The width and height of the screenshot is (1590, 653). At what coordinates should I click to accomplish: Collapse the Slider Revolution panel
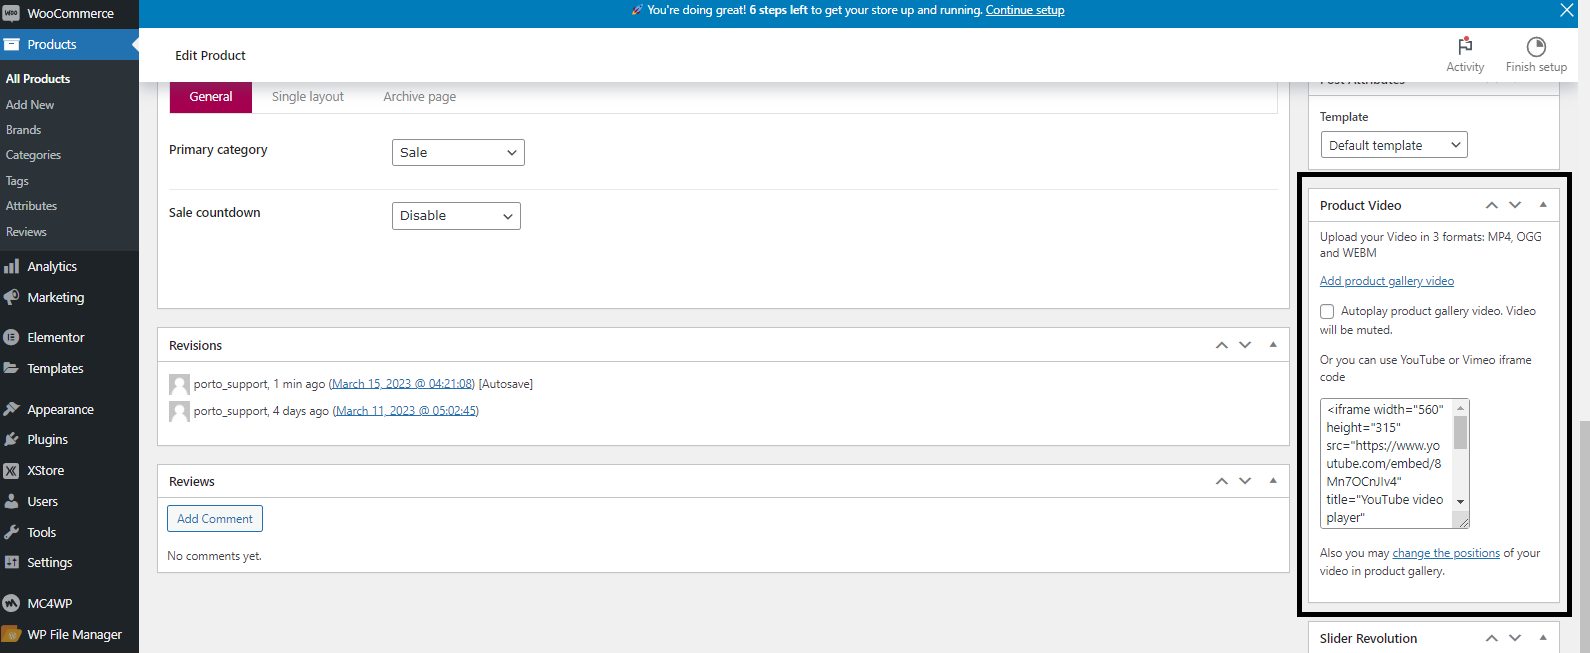tap(1543, 637)
